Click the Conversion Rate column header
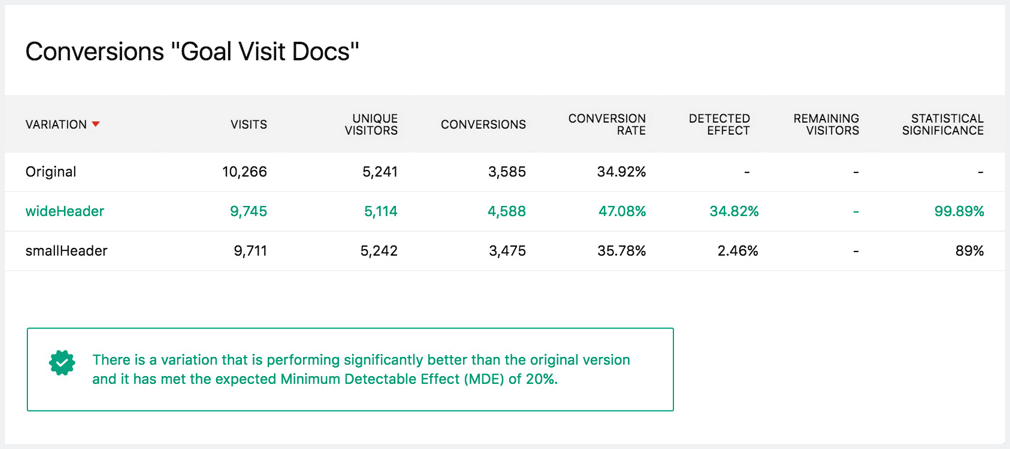The height and width of the screenshot is (449, 1010). click(607, 124)
